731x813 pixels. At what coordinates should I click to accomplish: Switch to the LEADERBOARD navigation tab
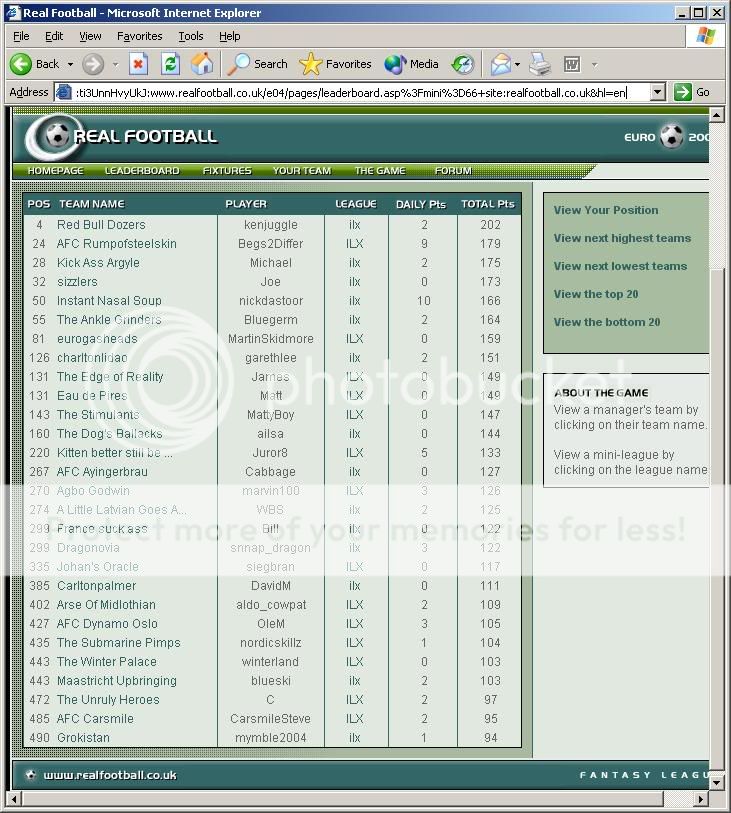coord(142,171)
